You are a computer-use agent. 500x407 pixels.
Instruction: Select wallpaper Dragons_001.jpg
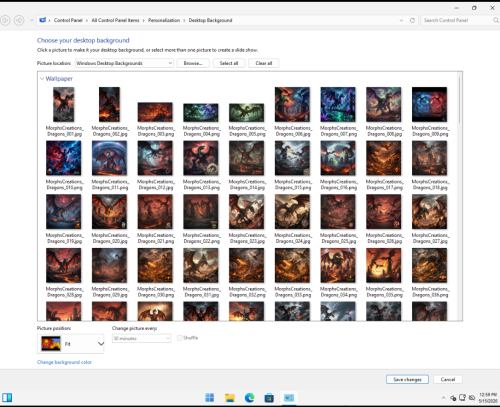[x=64, y=105]
